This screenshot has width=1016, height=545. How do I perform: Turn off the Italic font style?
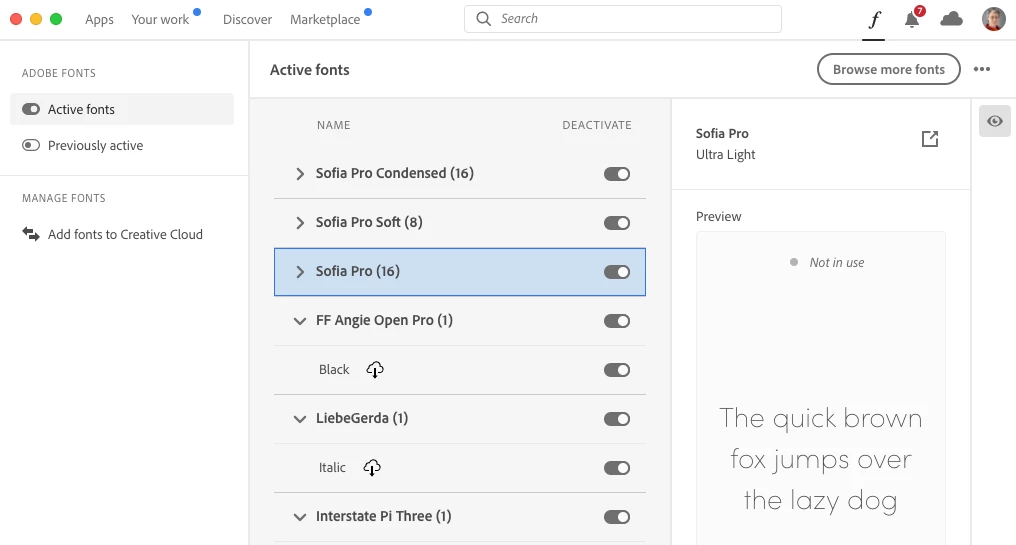pyautogui.click(x=617, y=468)
